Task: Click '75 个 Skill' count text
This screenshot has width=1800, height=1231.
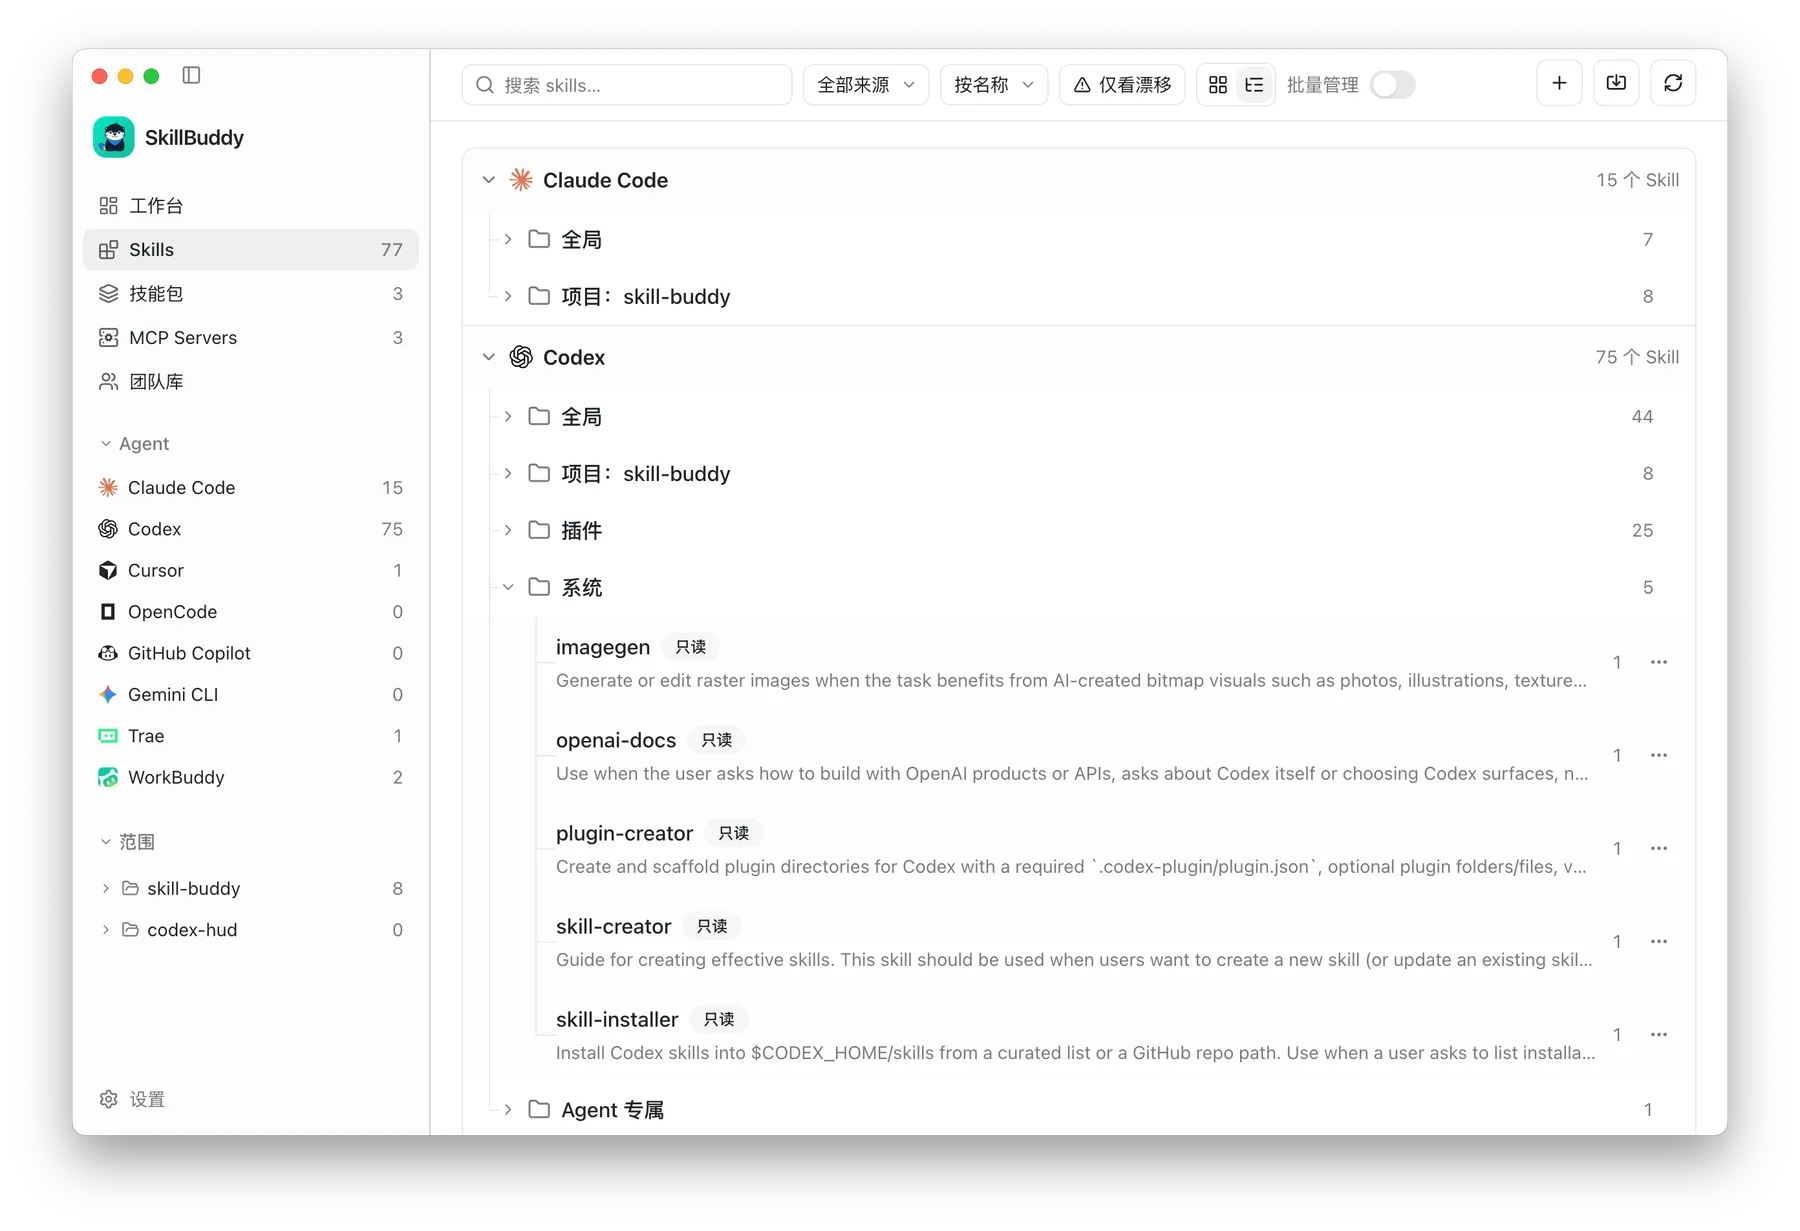Action: (x=1637, y=357)
